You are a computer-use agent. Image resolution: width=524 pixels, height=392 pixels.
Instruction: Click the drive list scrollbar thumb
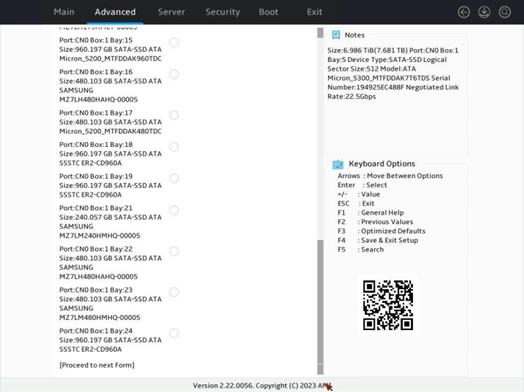(320, 301)
